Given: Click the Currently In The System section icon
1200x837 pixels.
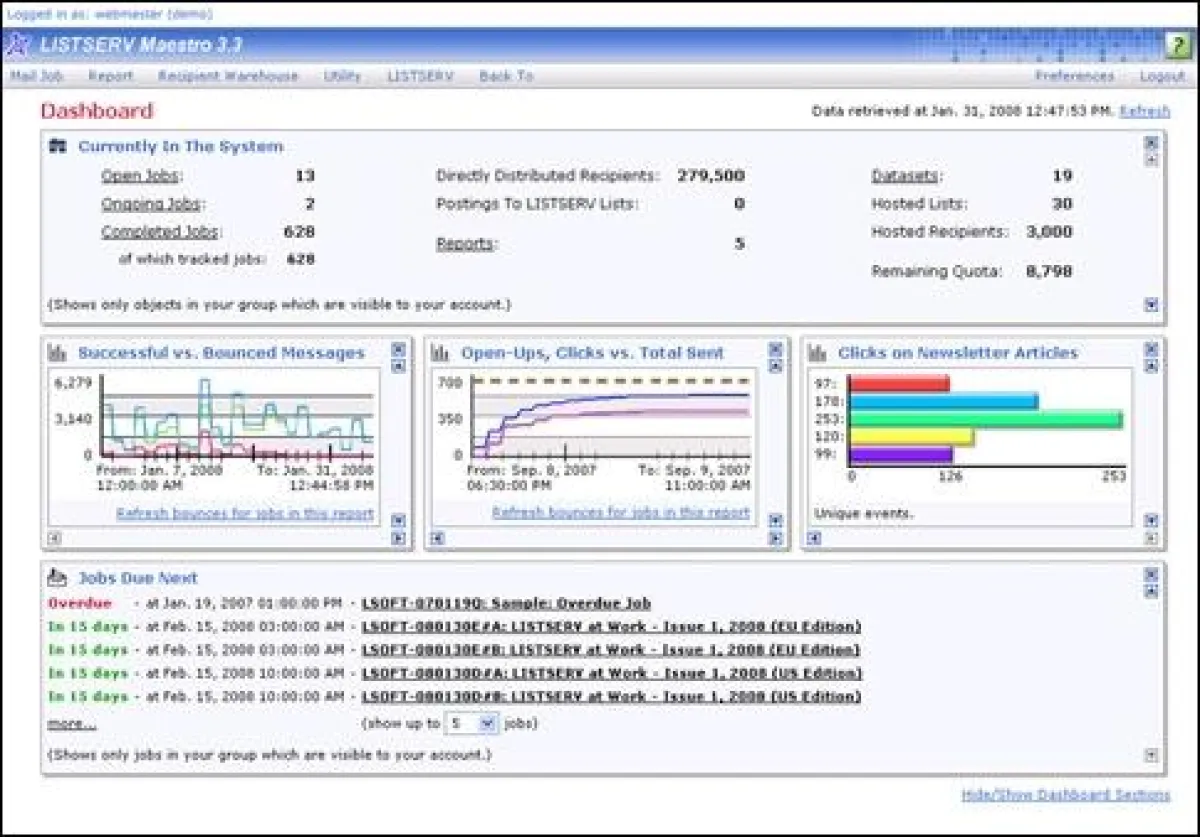Looking at the screenshot, I should [x=58, y=146].
